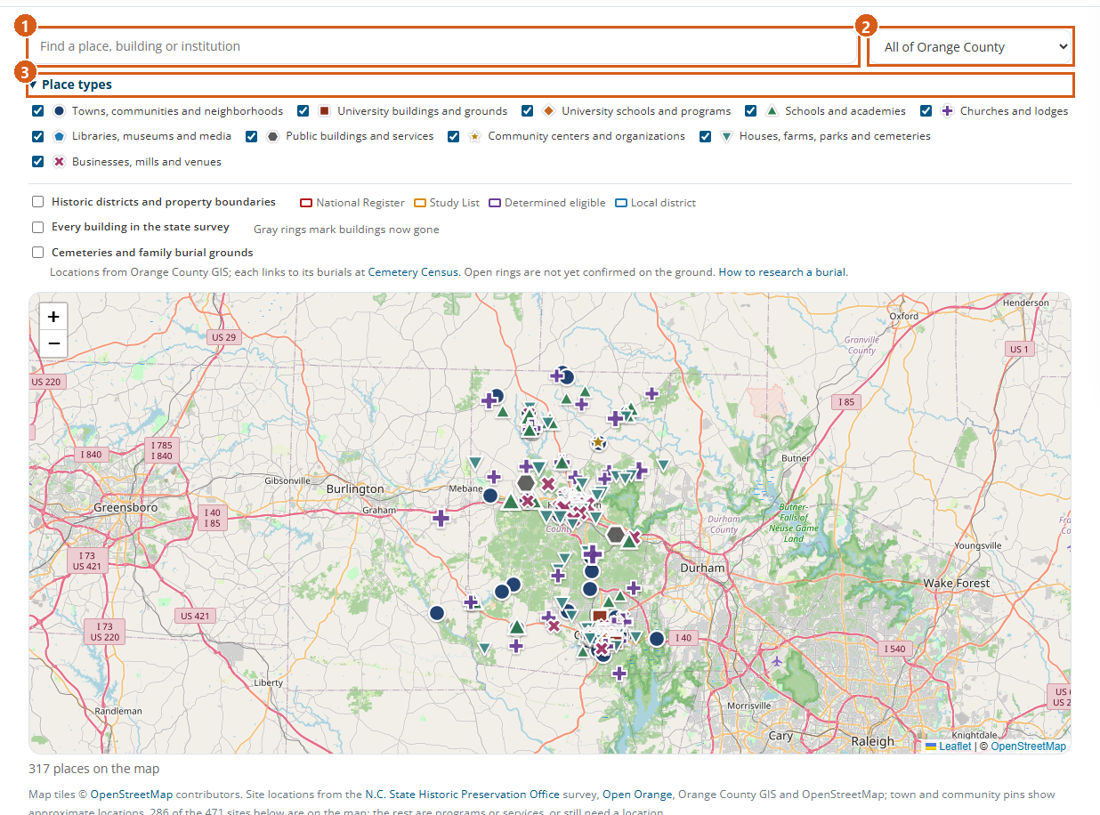Zoom in on the map
1100x815 pixels.
(53, 317)
